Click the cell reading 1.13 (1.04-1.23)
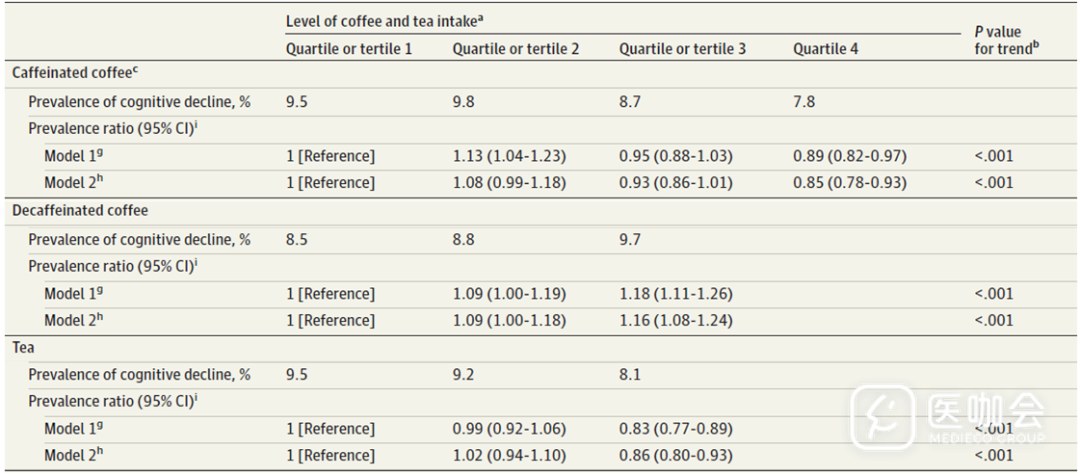1080x476 pixels. (509, 156)
